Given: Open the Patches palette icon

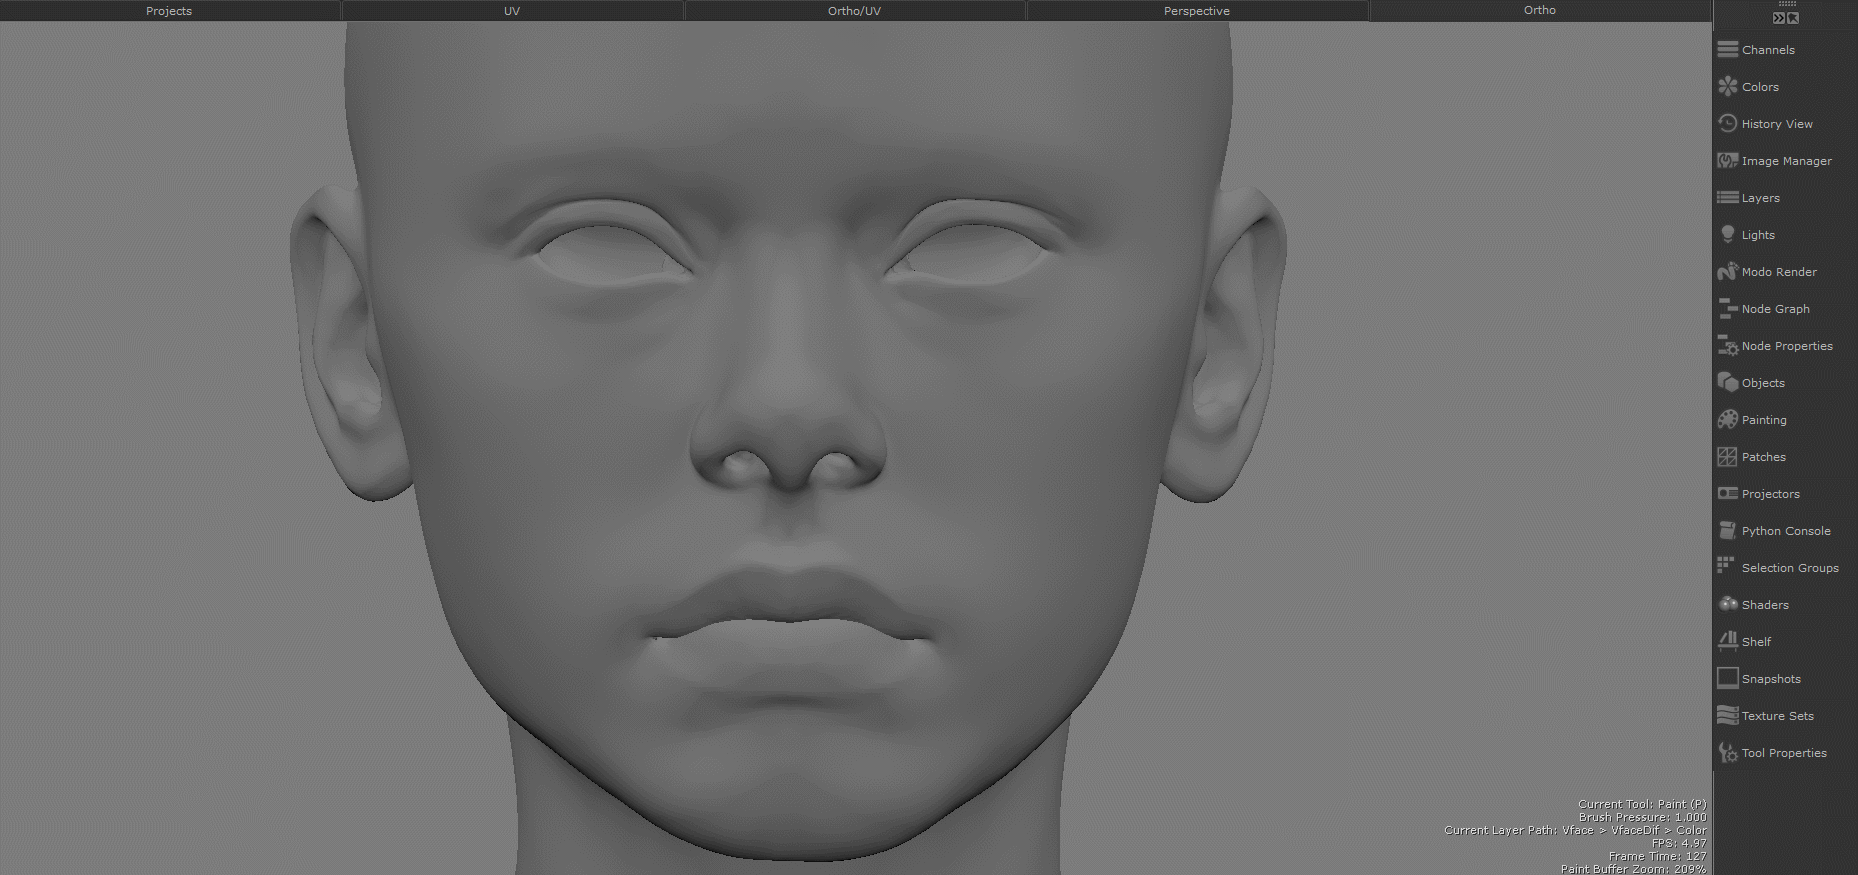Looking at the screenshot, I should (x=1727, y=456).
